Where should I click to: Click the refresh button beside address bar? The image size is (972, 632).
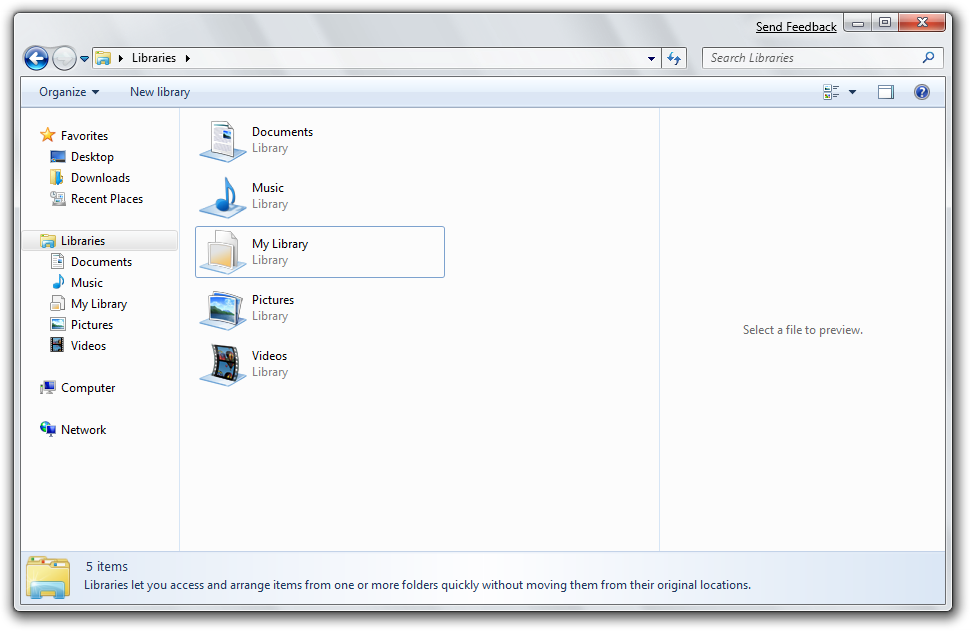(x=675, y=58)
